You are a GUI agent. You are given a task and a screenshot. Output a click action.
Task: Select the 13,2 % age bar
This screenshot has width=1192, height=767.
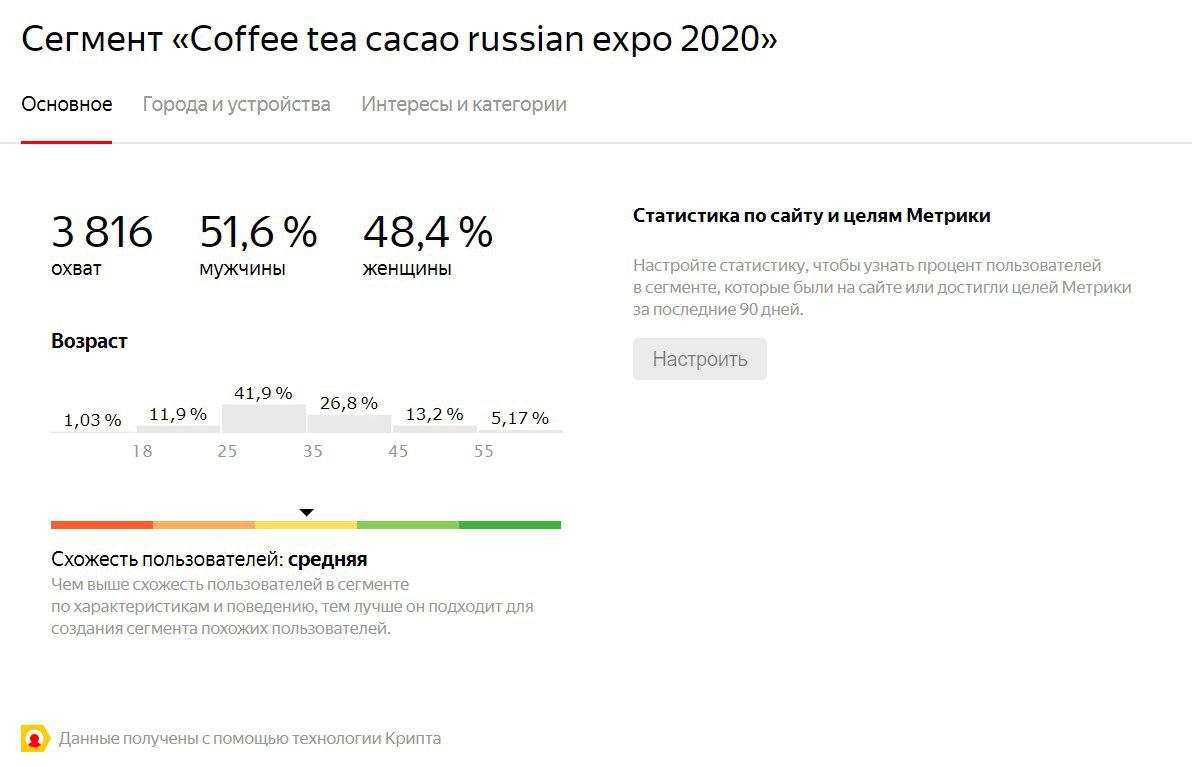(435, 429)
